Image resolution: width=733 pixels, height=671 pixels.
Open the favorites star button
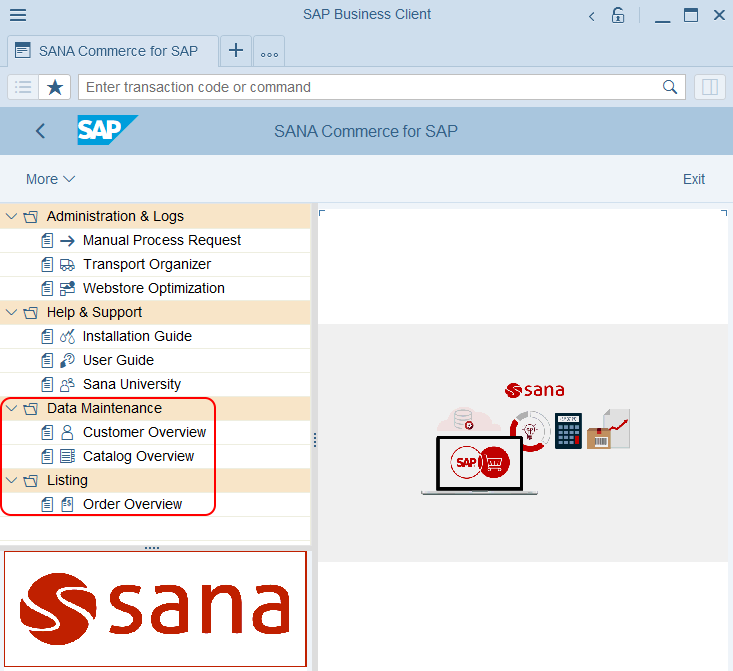coord(55,87)
